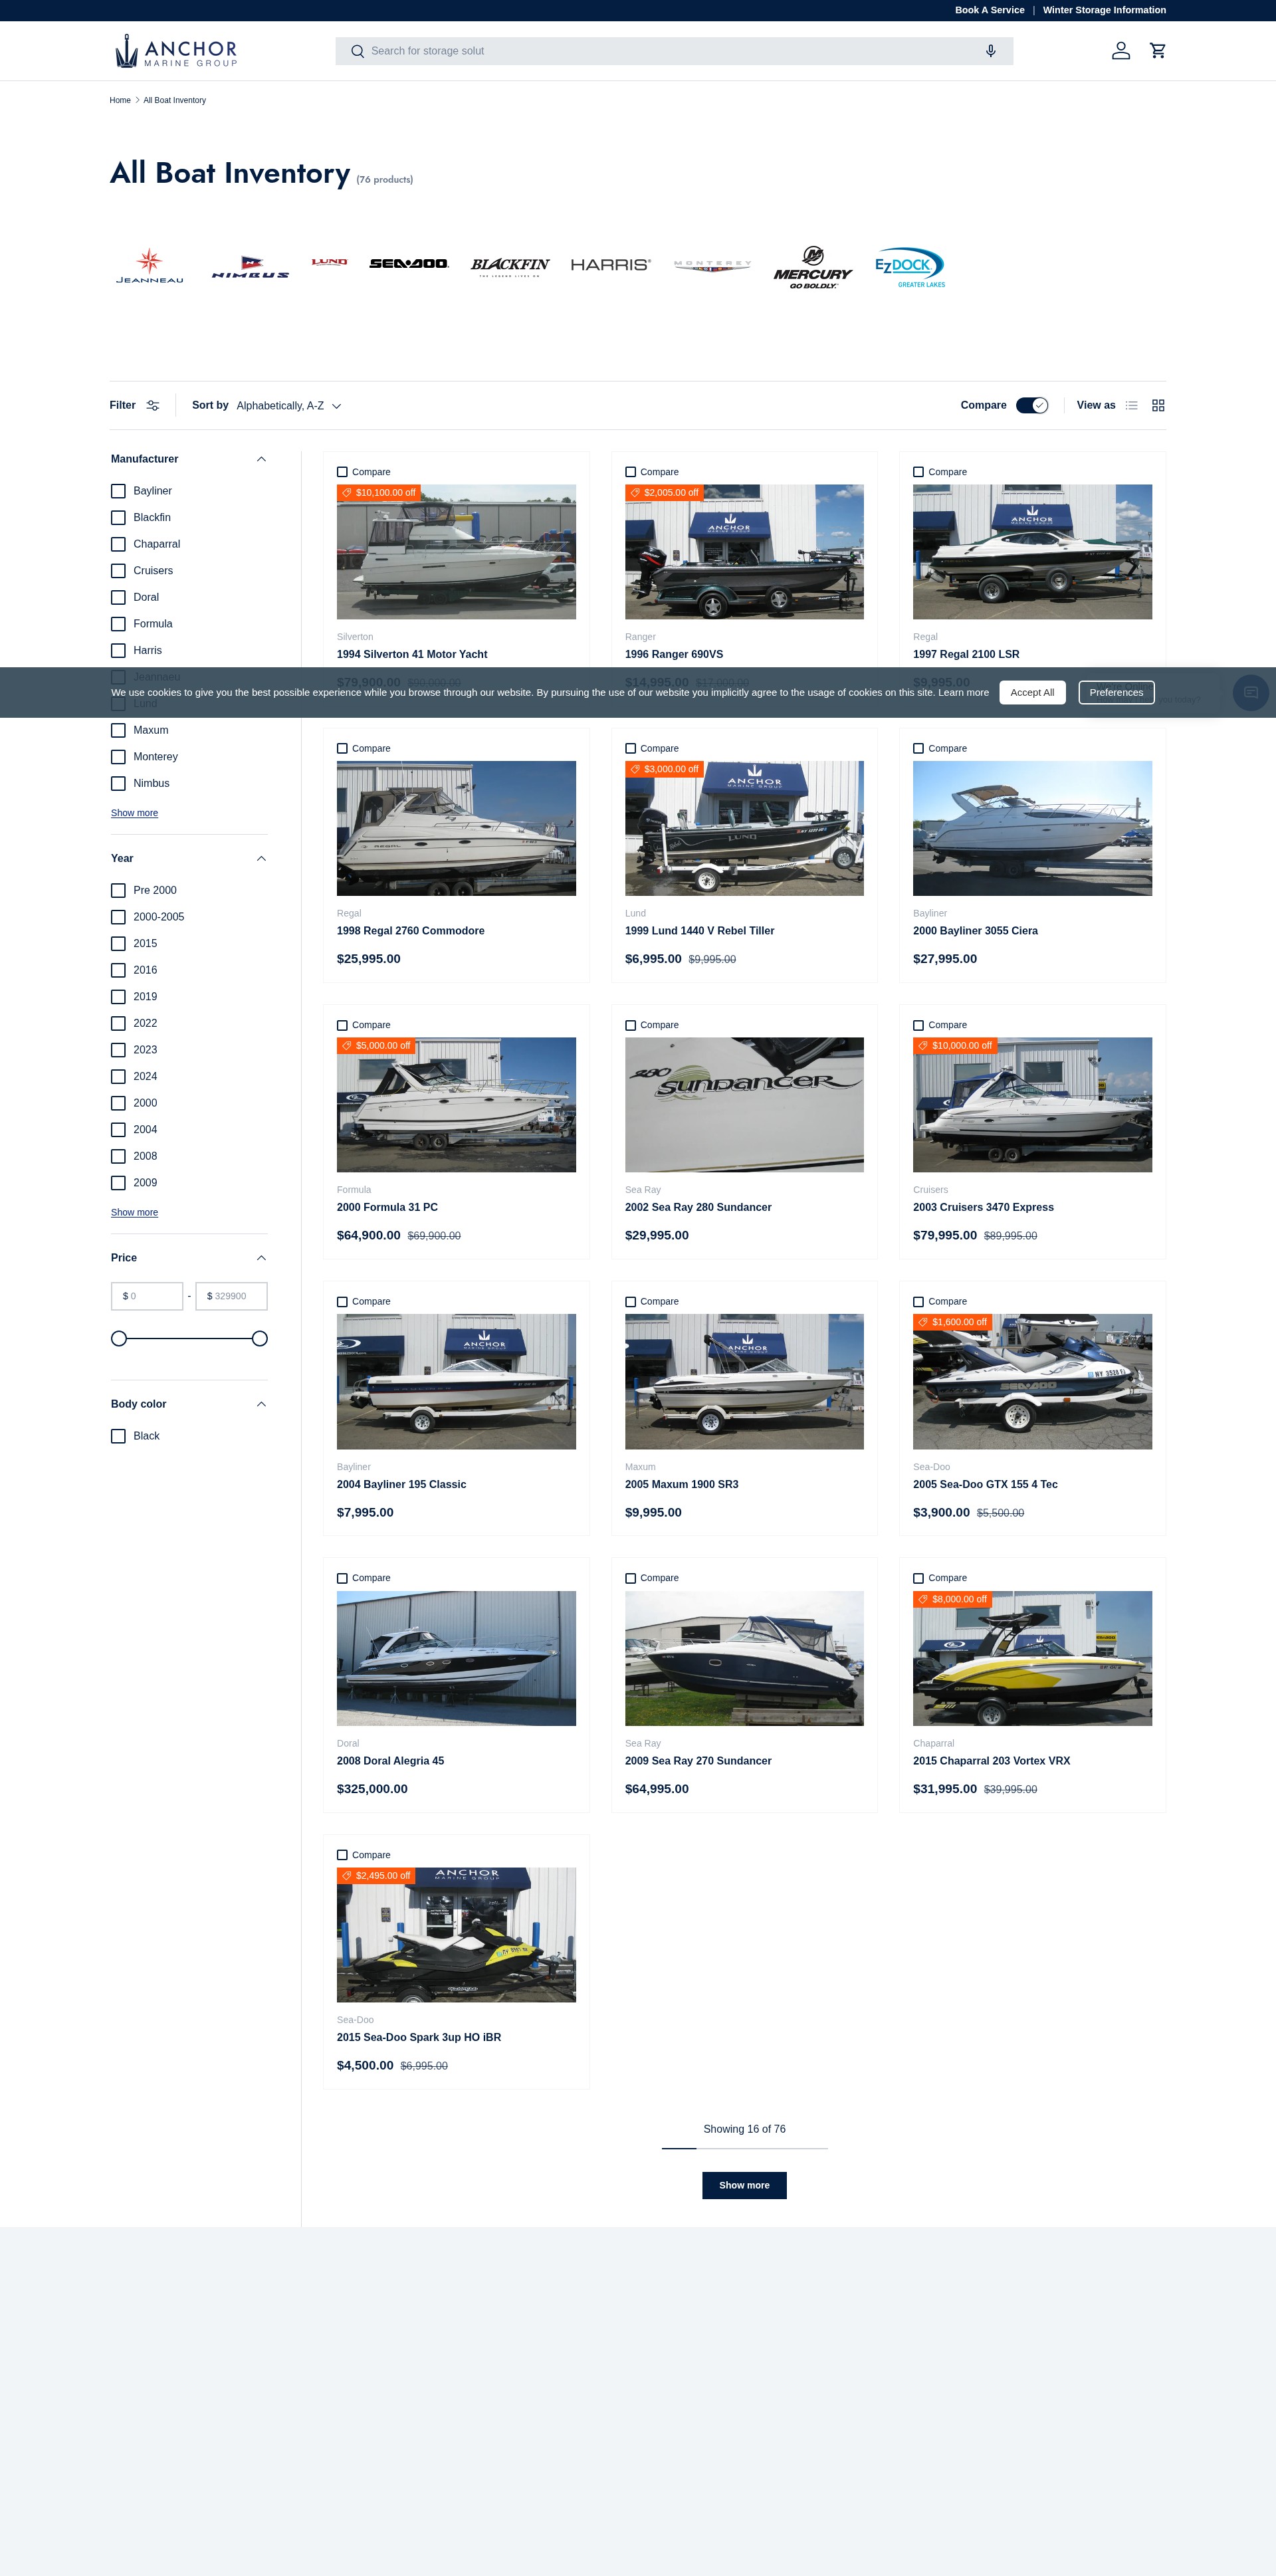1276x2576 pixels.
Task: Open Book A Service link
Action: [x=989, y=10]
